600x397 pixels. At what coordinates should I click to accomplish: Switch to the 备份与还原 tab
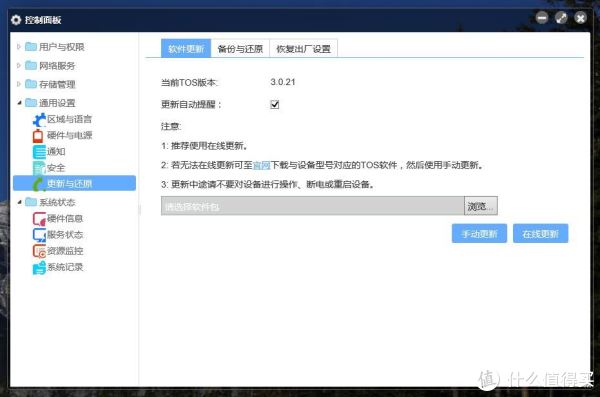pos(240,49)
